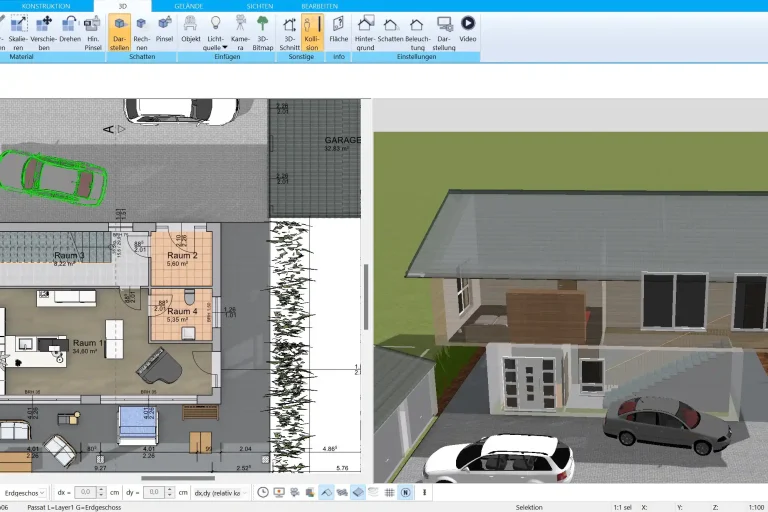The image size is (768, 512).
Task: Click the Raum 3 label in plan
Action: (69, 255)
